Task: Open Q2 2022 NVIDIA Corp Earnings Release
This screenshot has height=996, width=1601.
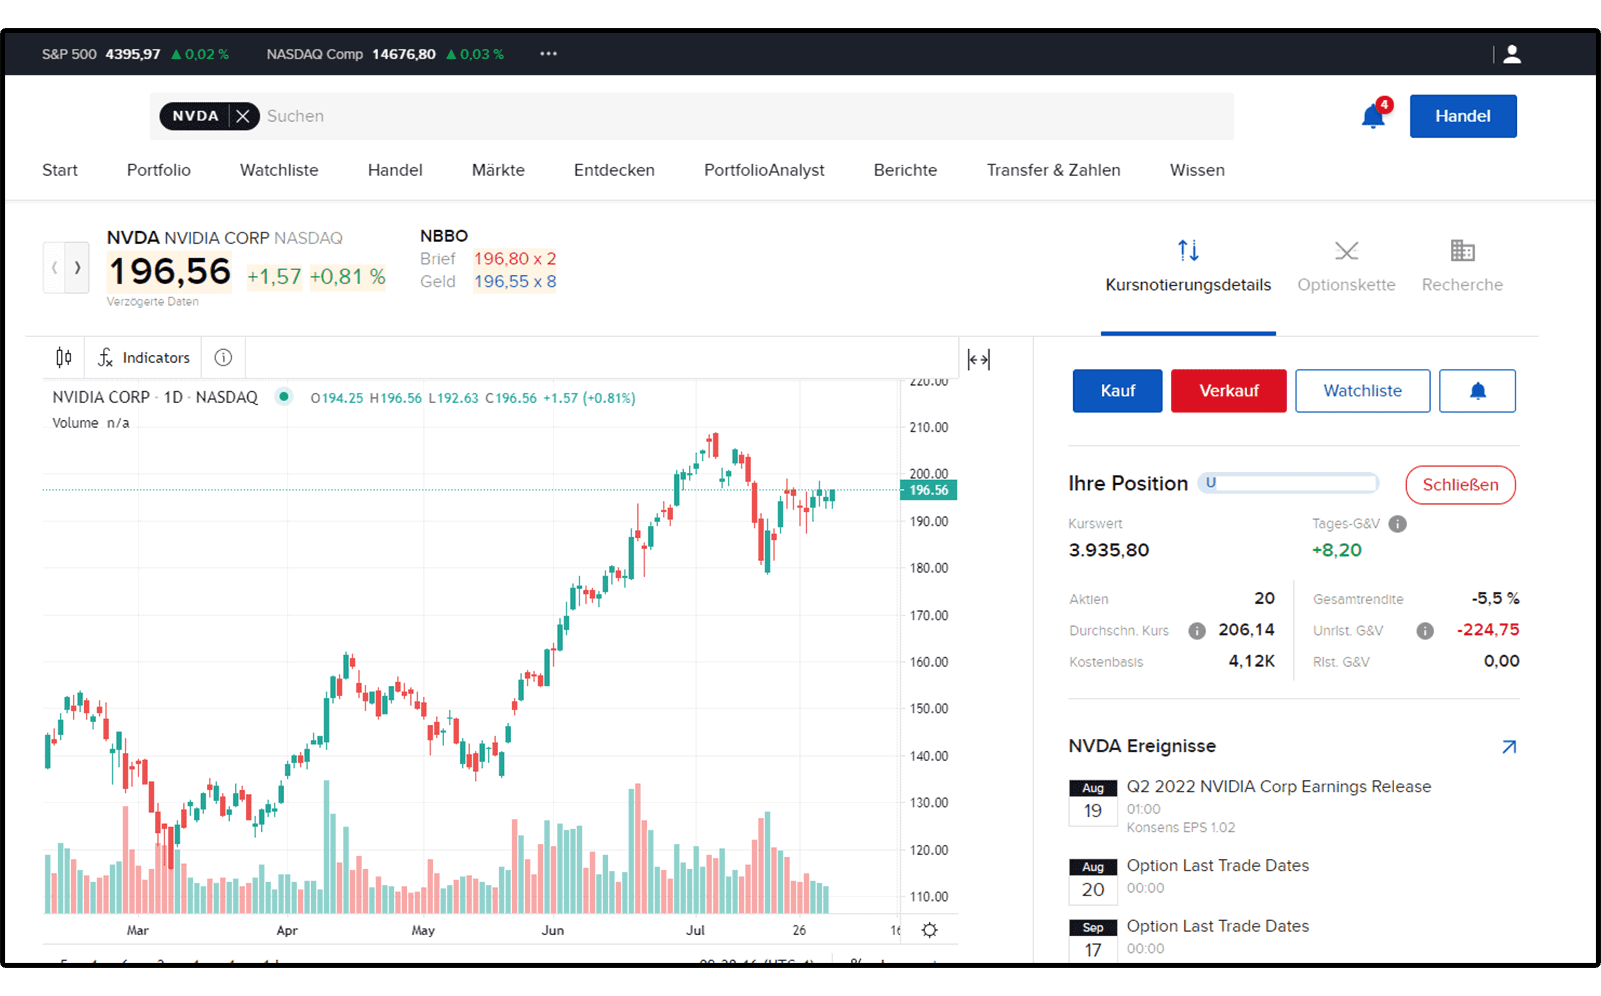Action: point(1279,787)
